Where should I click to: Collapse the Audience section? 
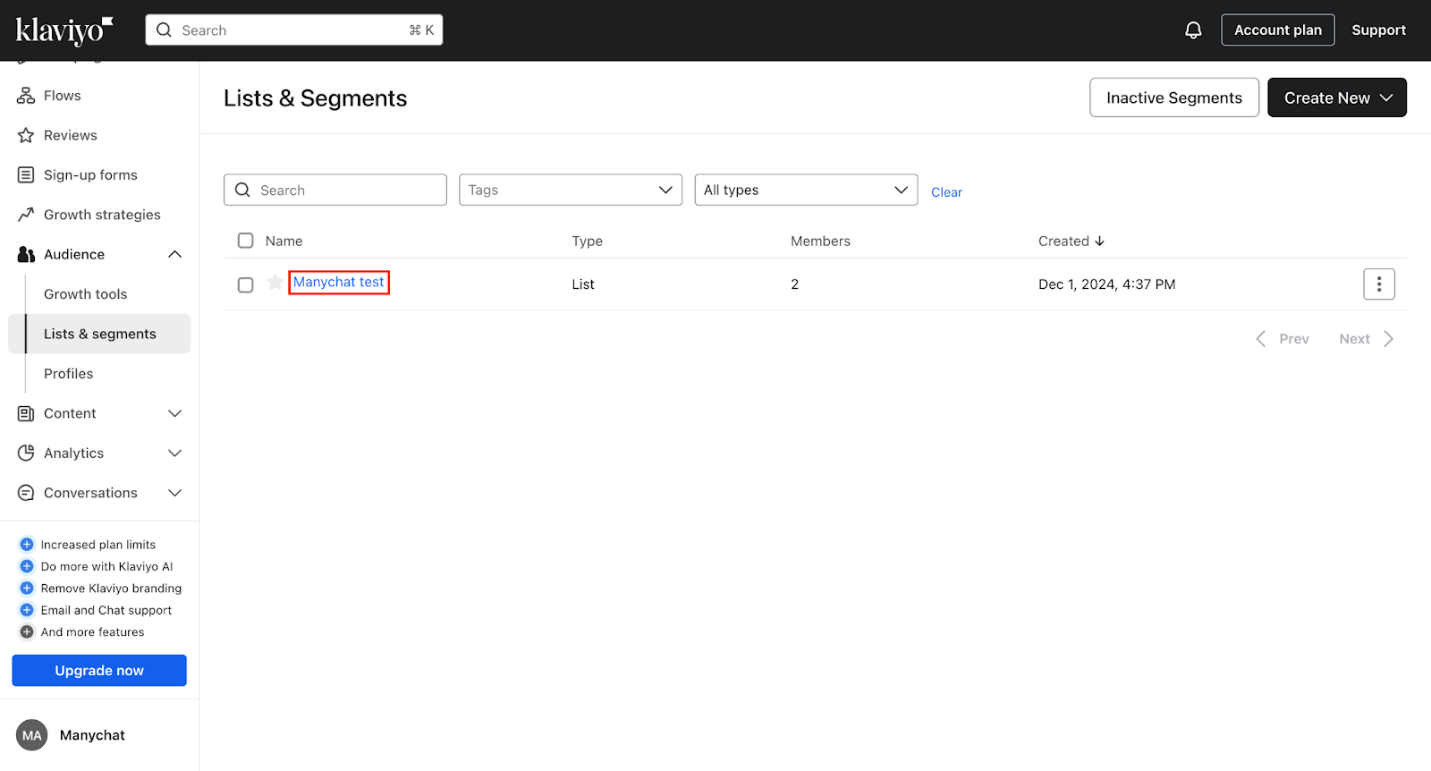(174, 254)
